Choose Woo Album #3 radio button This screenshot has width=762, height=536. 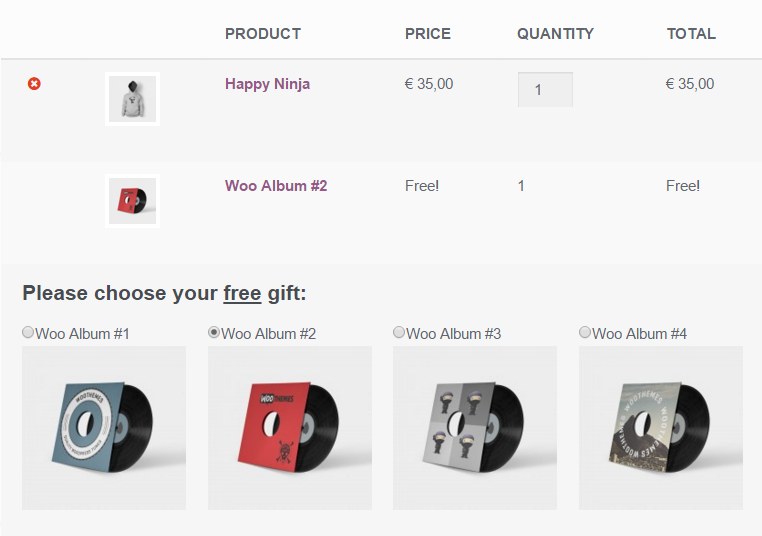pyautogui.click(x=399, y=332)
